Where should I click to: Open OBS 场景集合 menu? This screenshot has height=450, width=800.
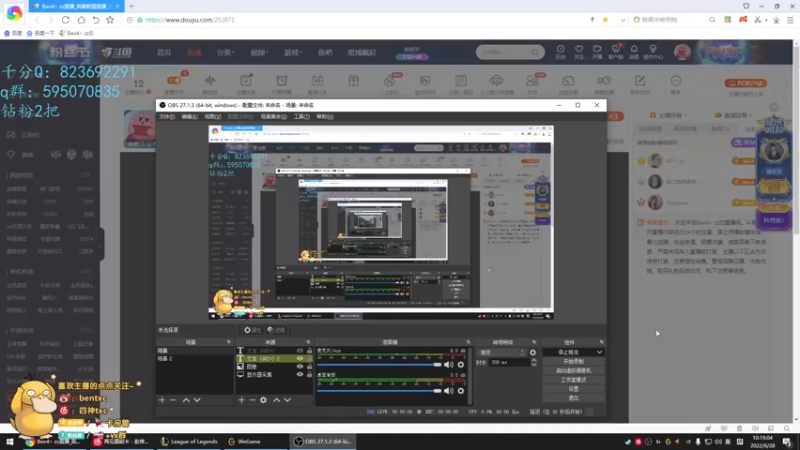tap(274, 117)
